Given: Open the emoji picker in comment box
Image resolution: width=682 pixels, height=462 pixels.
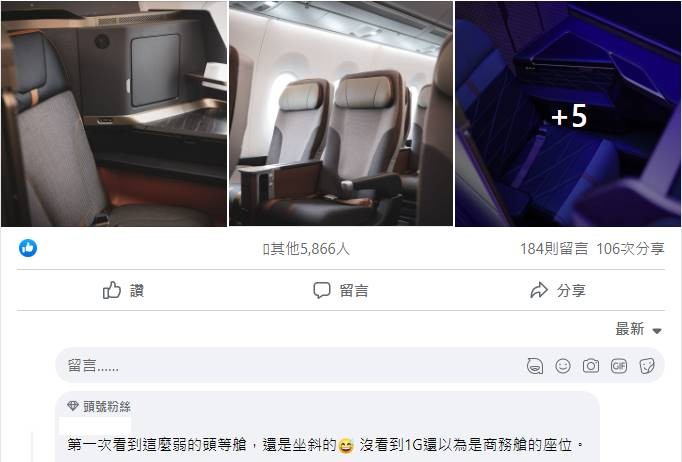Looking at the screenshot, I should (563, 366).
